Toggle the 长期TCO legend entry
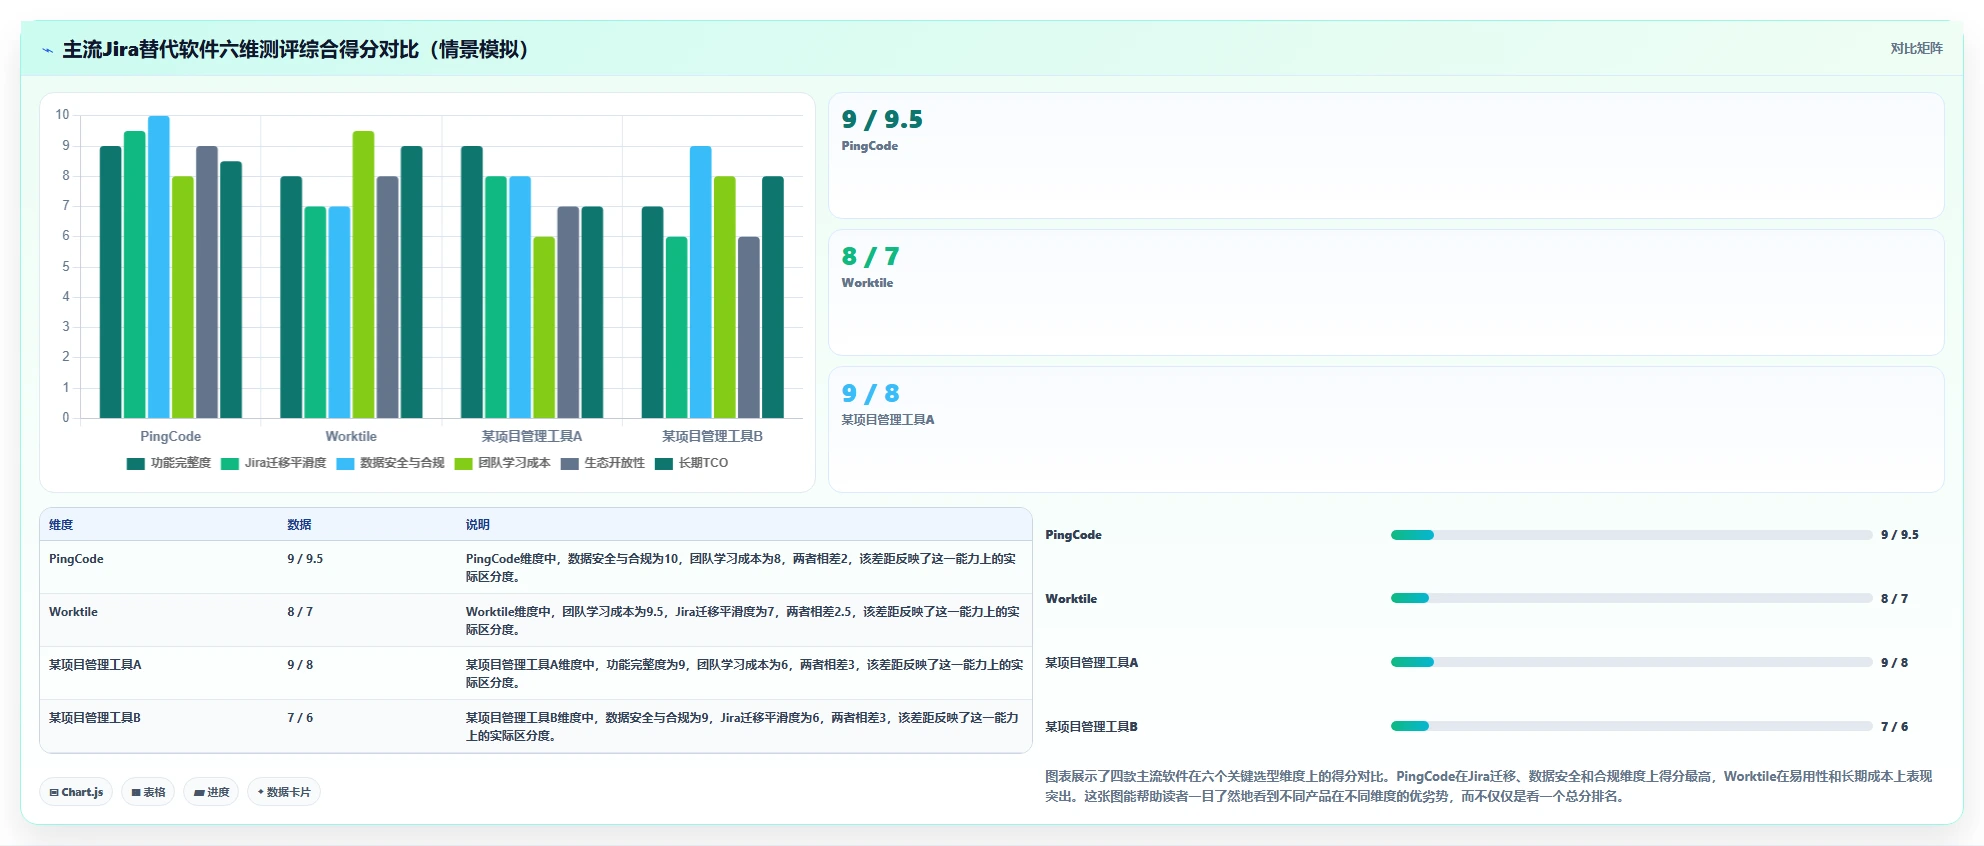Viewport: 1984px width, 846px height. (692, 463)
